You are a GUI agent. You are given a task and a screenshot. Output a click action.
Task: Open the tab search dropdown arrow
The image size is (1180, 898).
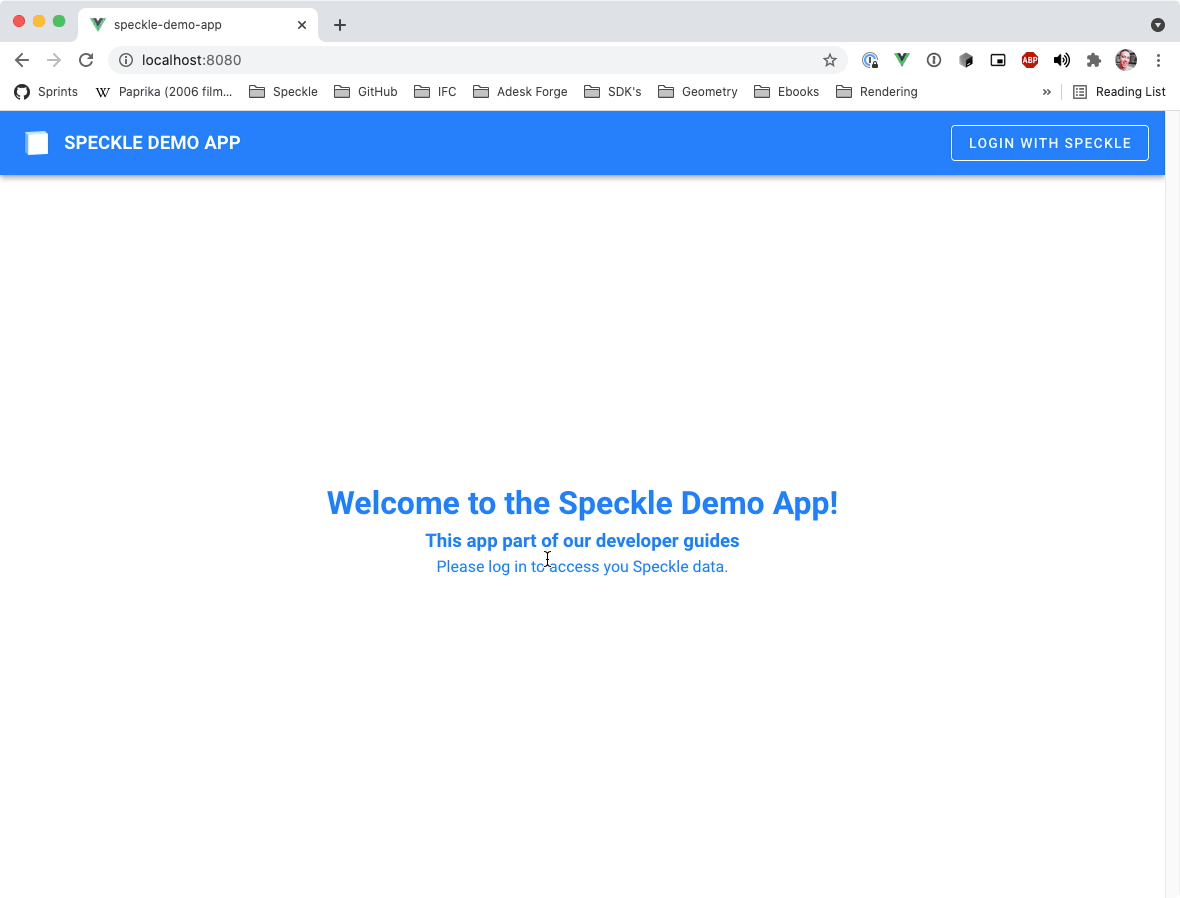(x=1158, y=25)
